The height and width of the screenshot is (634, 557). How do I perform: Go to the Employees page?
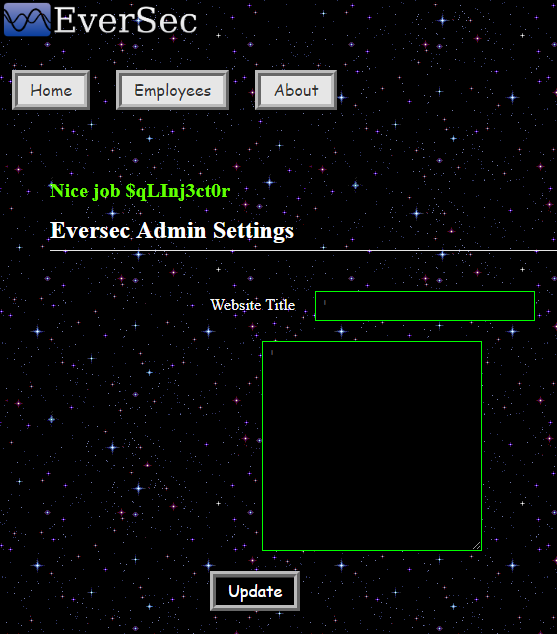click(173, 90)
